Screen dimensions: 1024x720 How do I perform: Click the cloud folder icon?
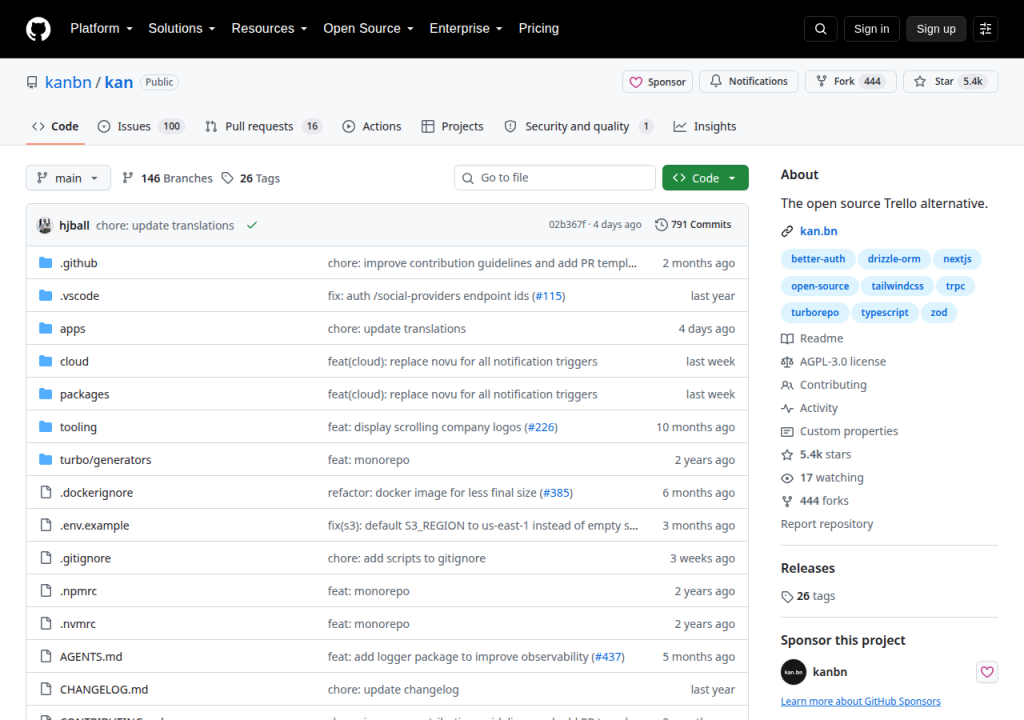click(46, 361)
